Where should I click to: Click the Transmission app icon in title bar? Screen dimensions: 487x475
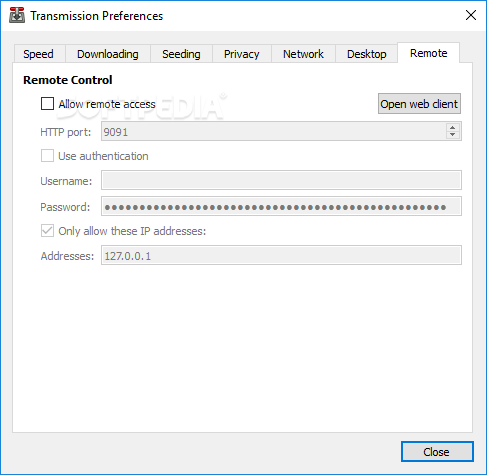(x=17, y=15)
